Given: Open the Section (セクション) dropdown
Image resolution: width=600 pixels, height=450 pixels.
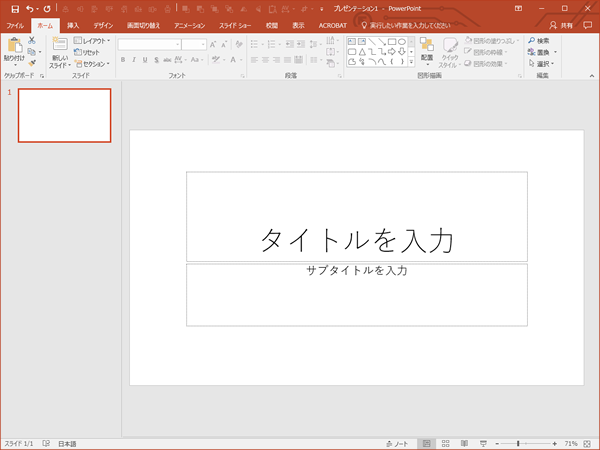Looking at the screenshot, I should click(92, 63).
